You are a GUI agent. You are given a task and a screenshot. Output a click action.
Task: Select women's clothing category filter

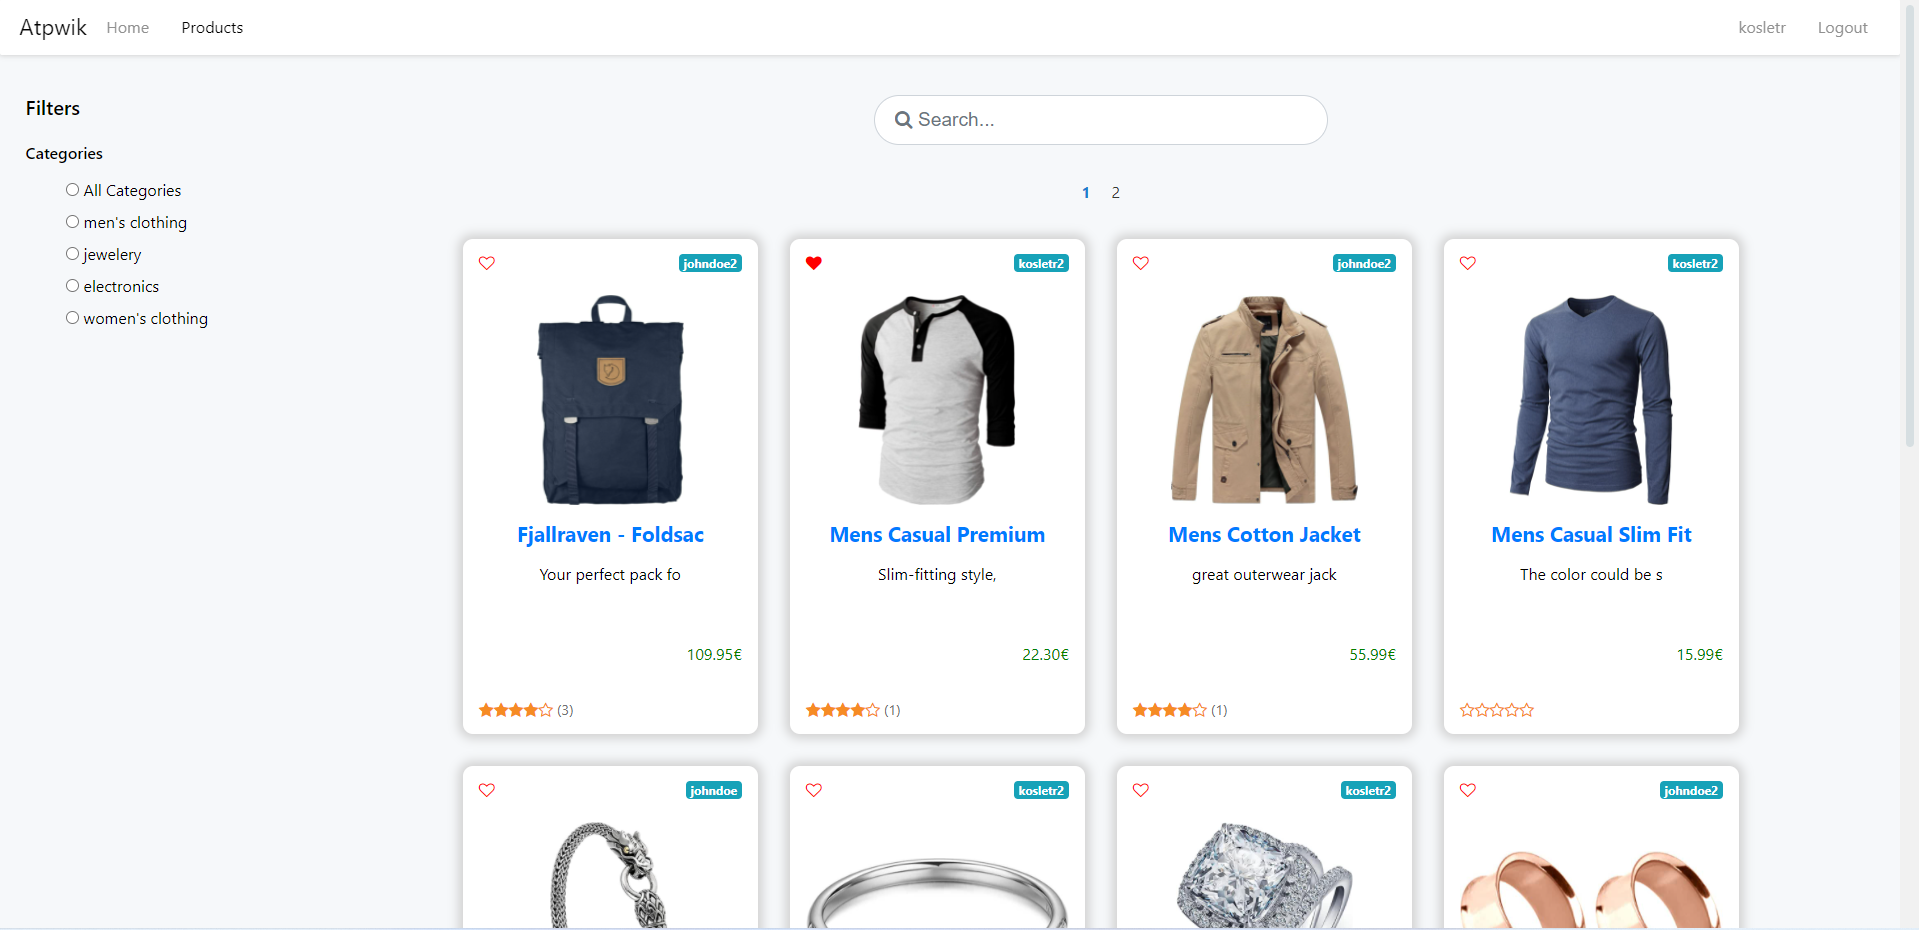click(72, 318)
